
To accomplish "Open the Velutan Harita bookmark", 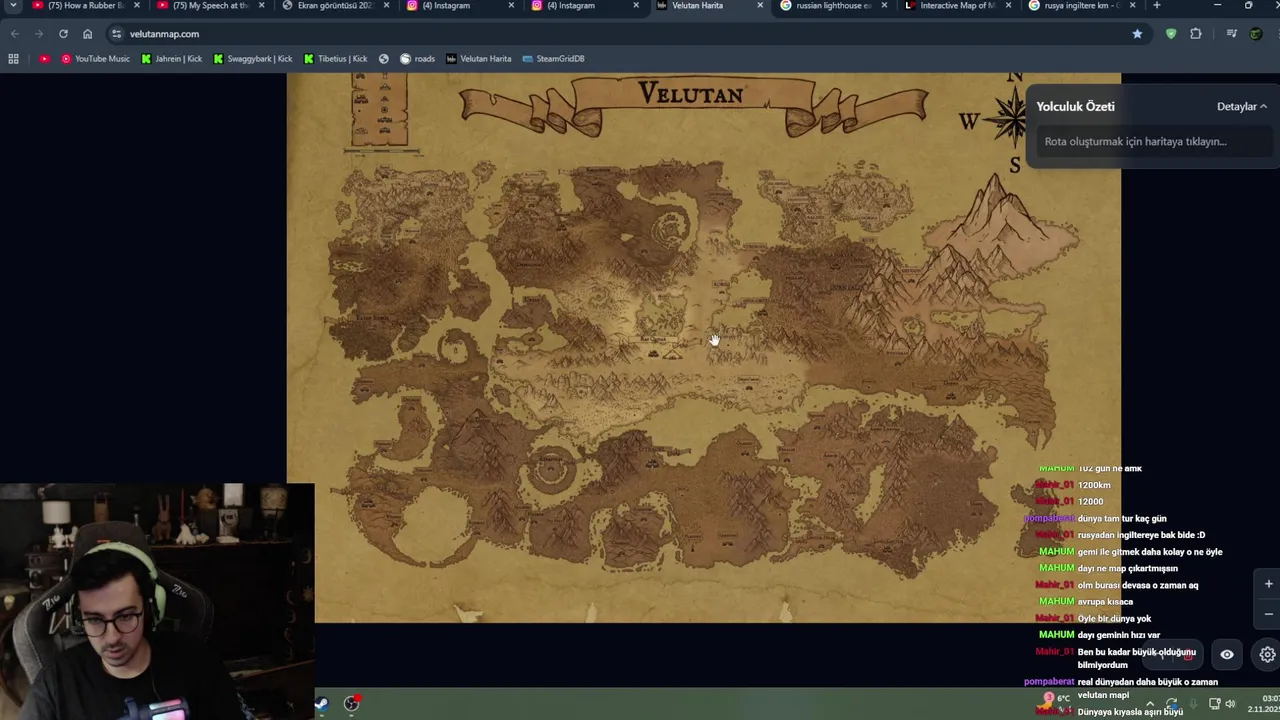I will tap(479, 59).
